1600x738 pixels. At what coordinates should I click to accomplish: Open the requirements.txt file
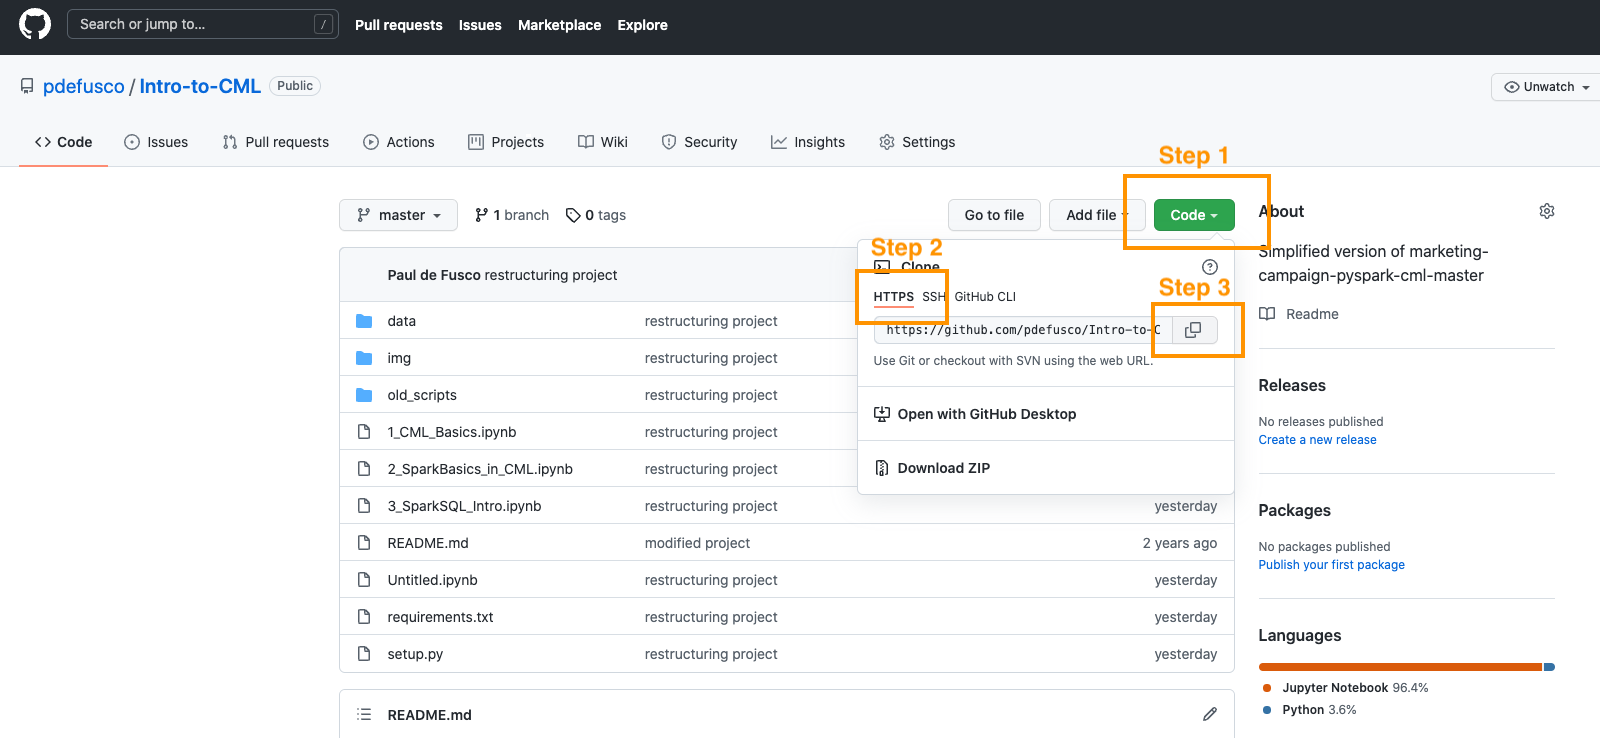440,617
